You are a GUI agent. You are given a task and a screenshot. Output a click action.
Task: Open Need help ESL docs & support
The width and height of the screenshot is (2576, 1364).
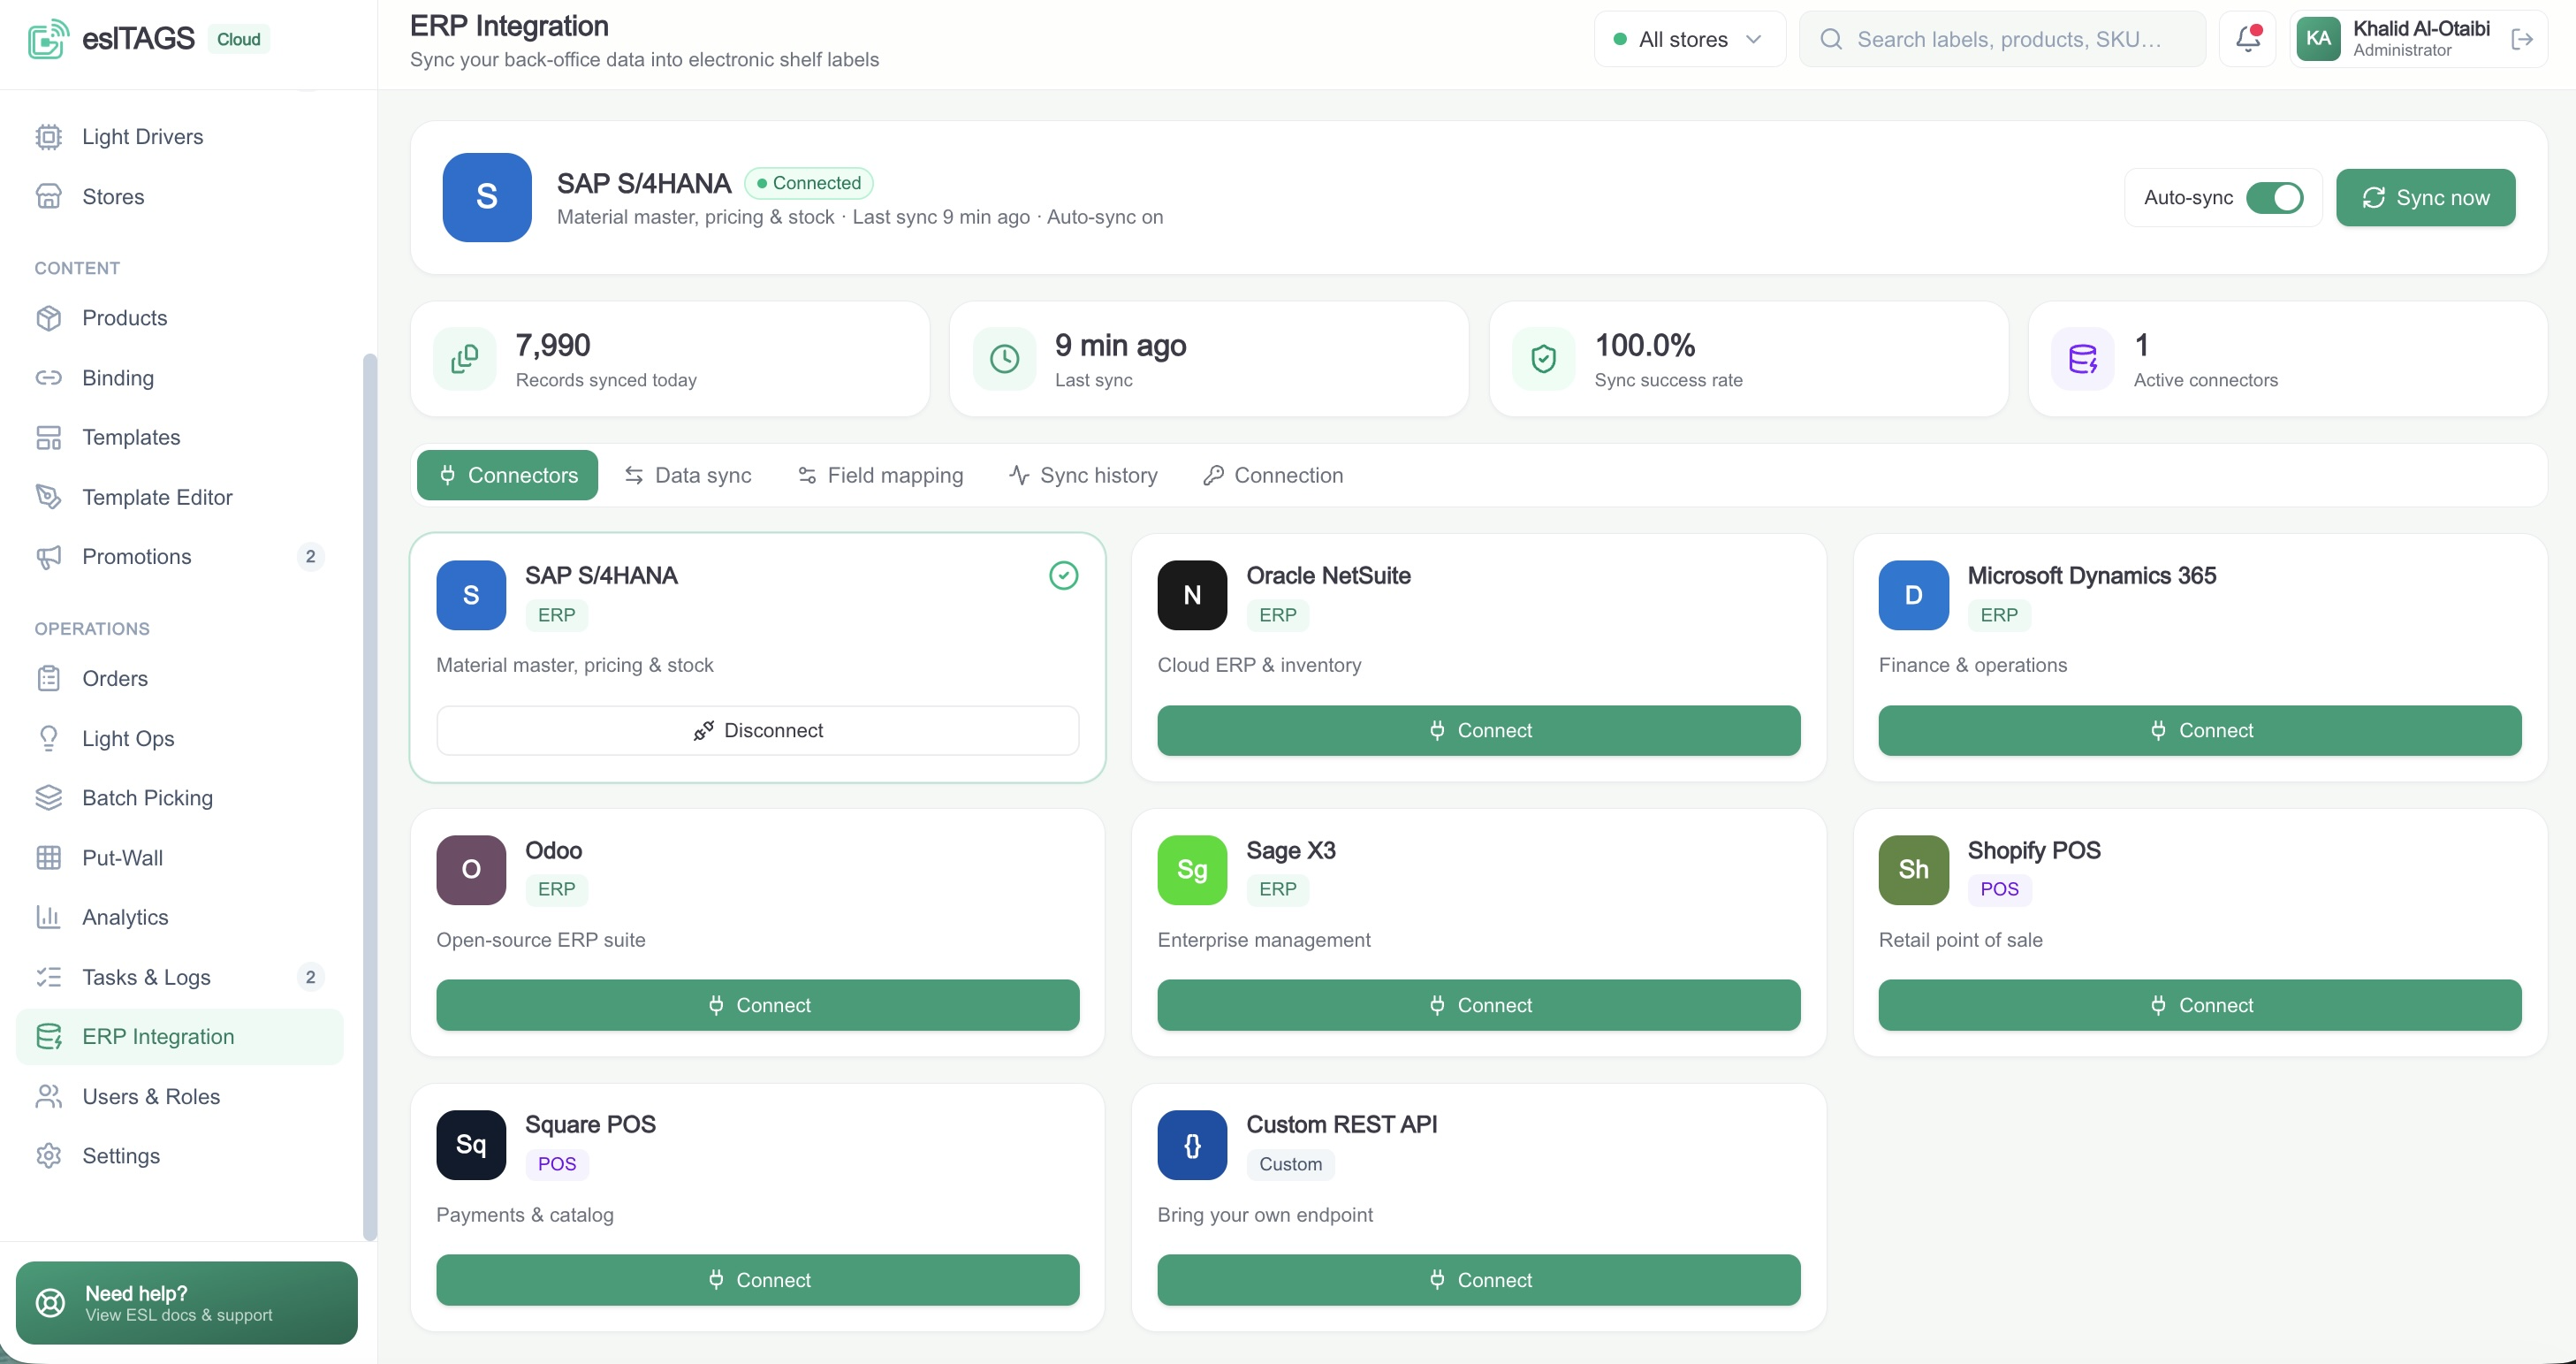click(187, 1303)
